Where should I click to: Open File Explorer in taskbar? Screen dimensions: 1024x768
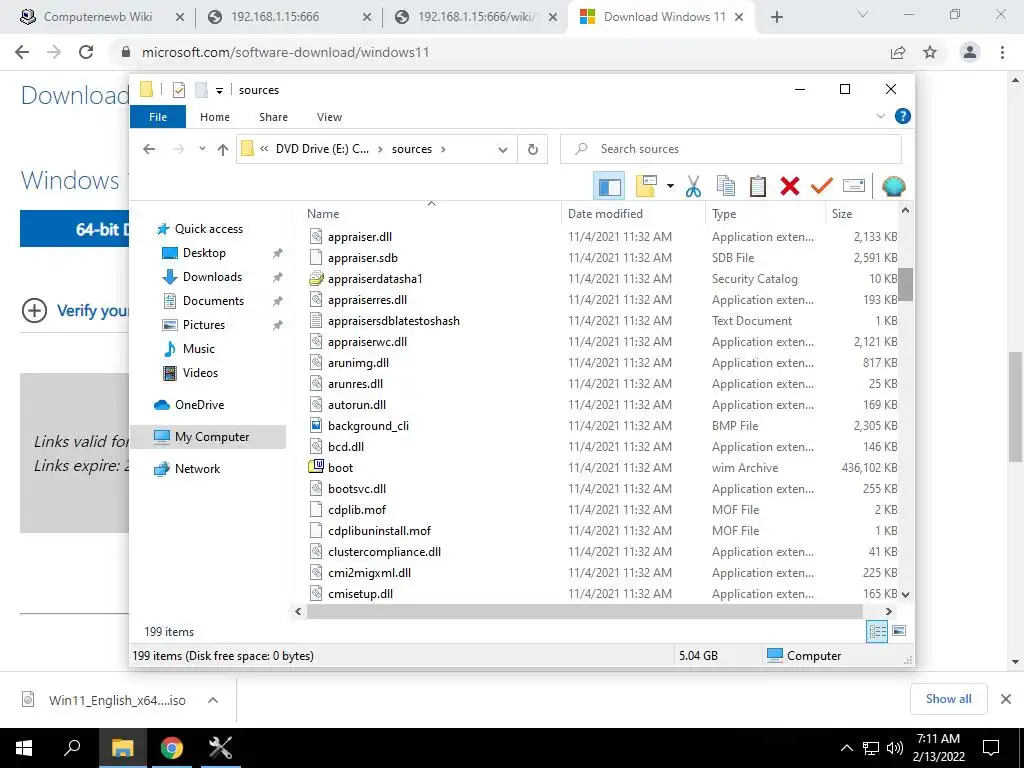pyautogui.click(x=122, y=748)
